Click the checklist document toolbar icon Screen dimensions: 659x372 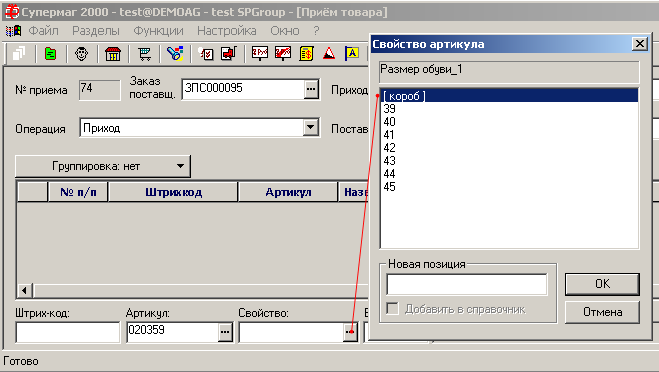tap(206, 54)
